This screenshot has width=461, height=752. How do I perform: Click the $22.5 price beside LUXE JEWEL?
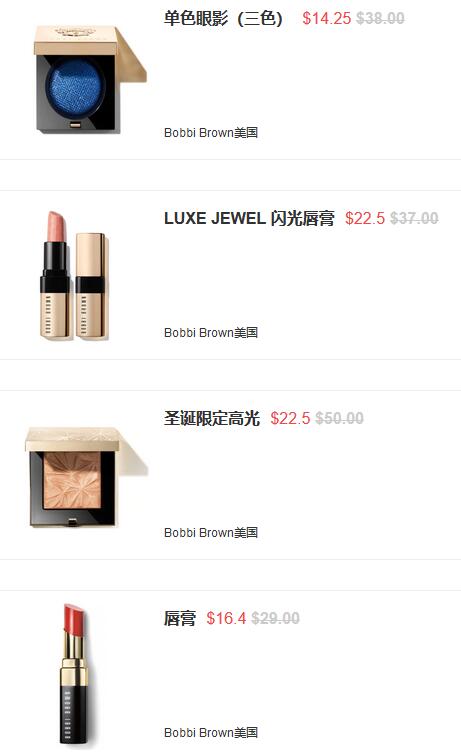[365, 218]
